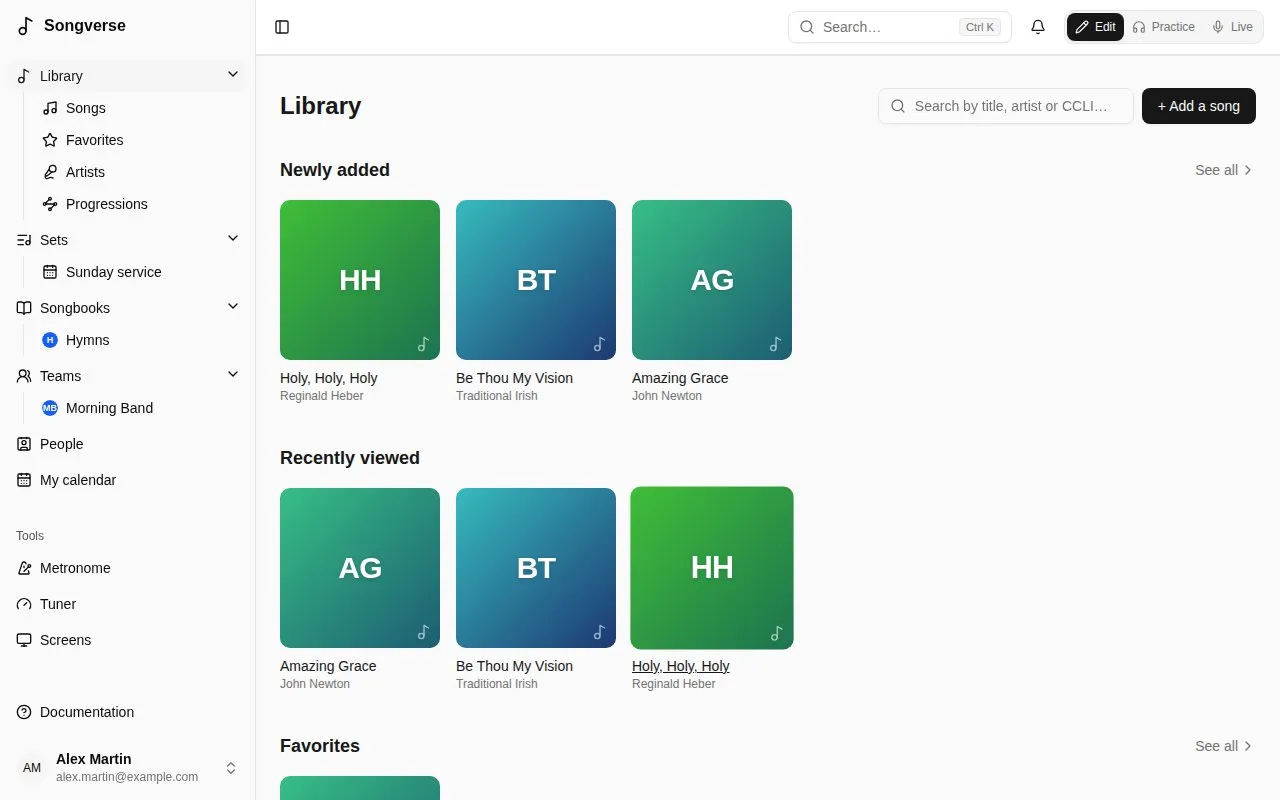1280x800 pixels.
Task: Click the People contact icon
Action: 24,444
